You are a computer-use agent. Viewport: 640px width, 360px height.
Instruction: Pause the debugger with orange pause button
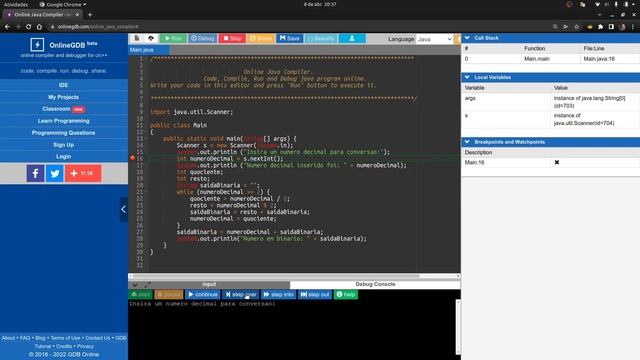(169, 294)
